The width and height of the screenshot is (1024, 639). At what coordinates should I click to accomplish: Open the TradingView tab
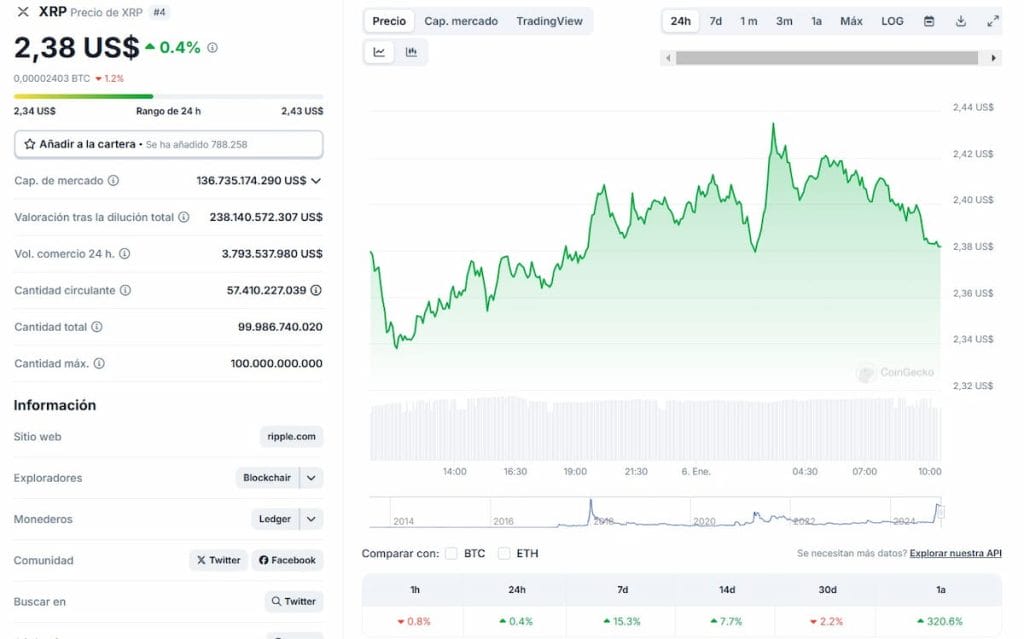tap(549, 20)
